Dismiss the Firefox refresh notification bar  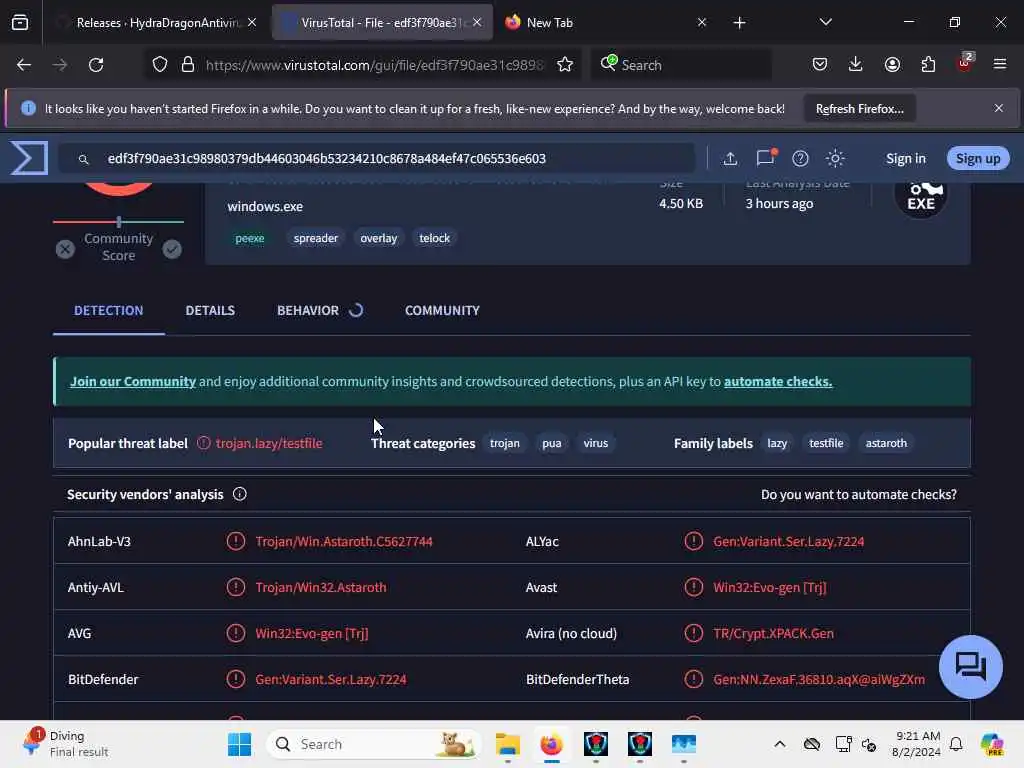tap(999, 108)
